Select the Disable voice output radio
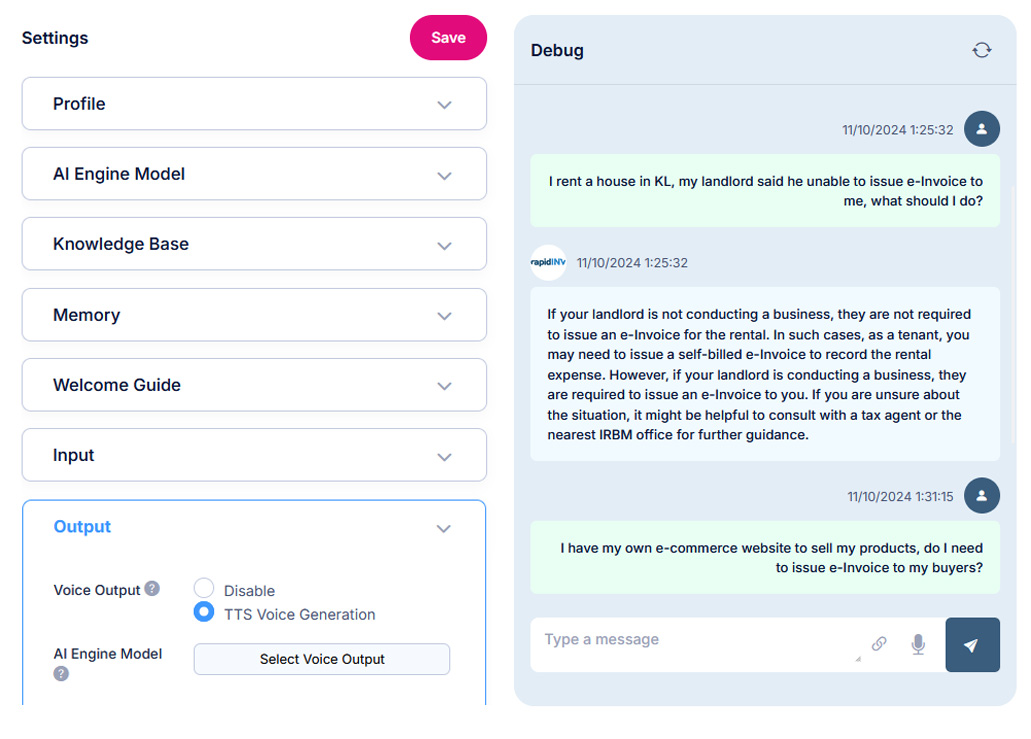The width and height of the screenshot is (1031, 739). (204, 588)
